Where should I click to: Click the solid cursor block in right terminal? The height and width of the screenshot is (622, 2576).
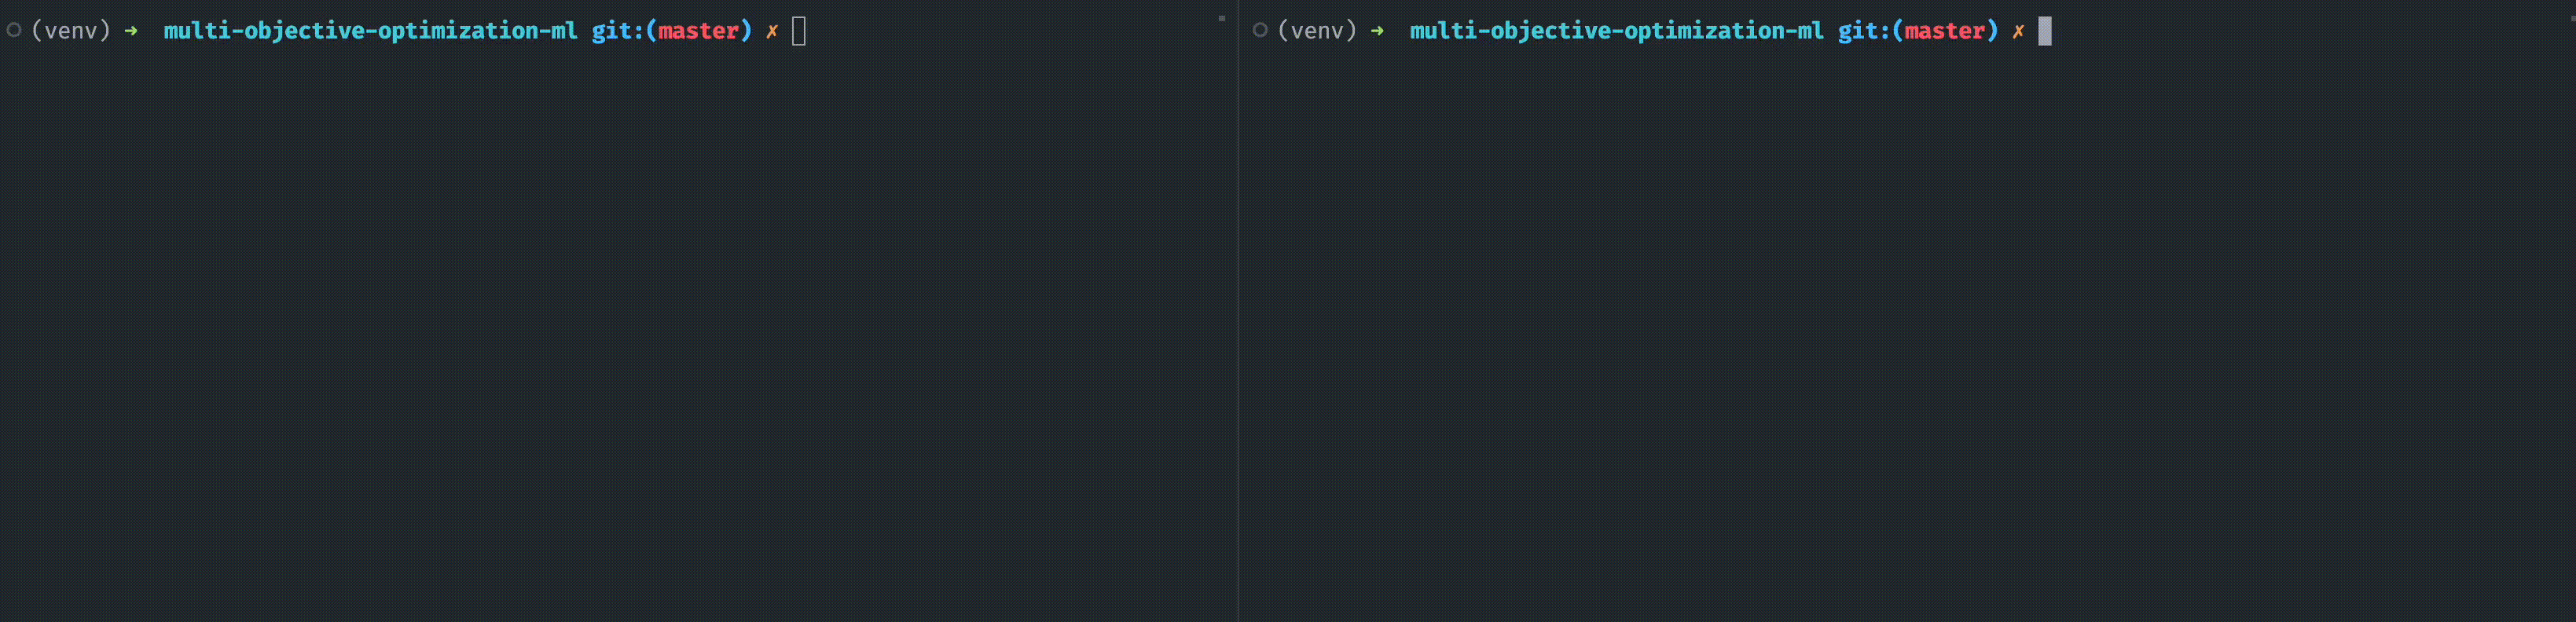tap(2045, 31)
